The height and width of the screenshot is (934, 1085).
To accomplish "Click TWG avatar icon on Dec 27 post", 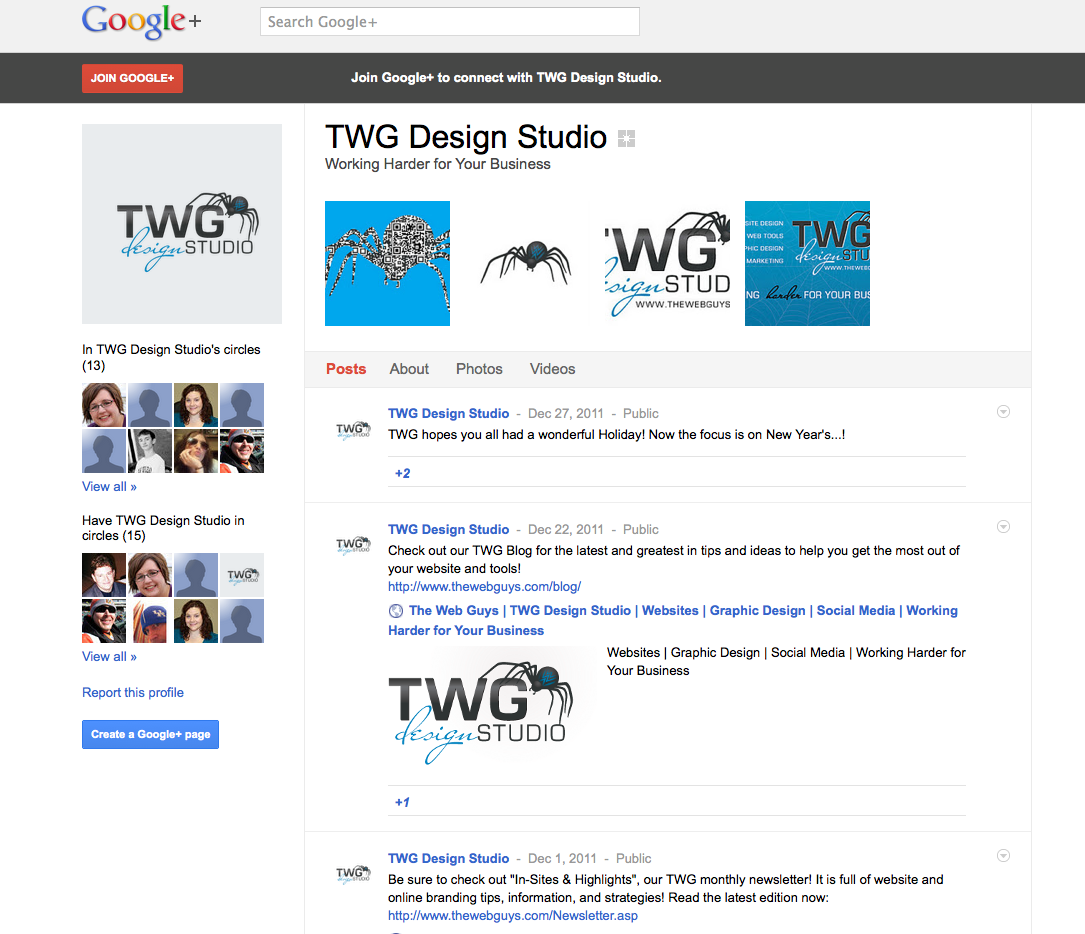I will point(353,430).
